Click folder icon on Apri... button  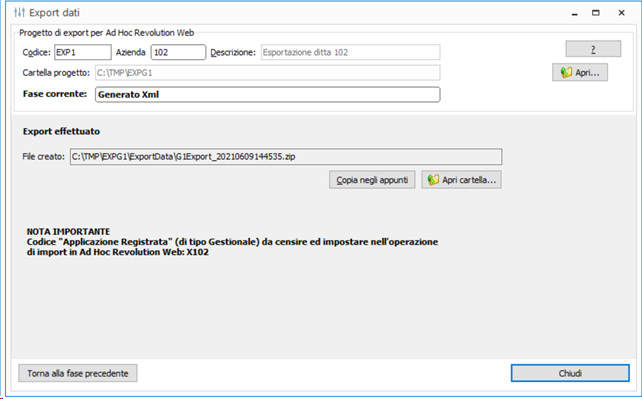pos(566,72)
